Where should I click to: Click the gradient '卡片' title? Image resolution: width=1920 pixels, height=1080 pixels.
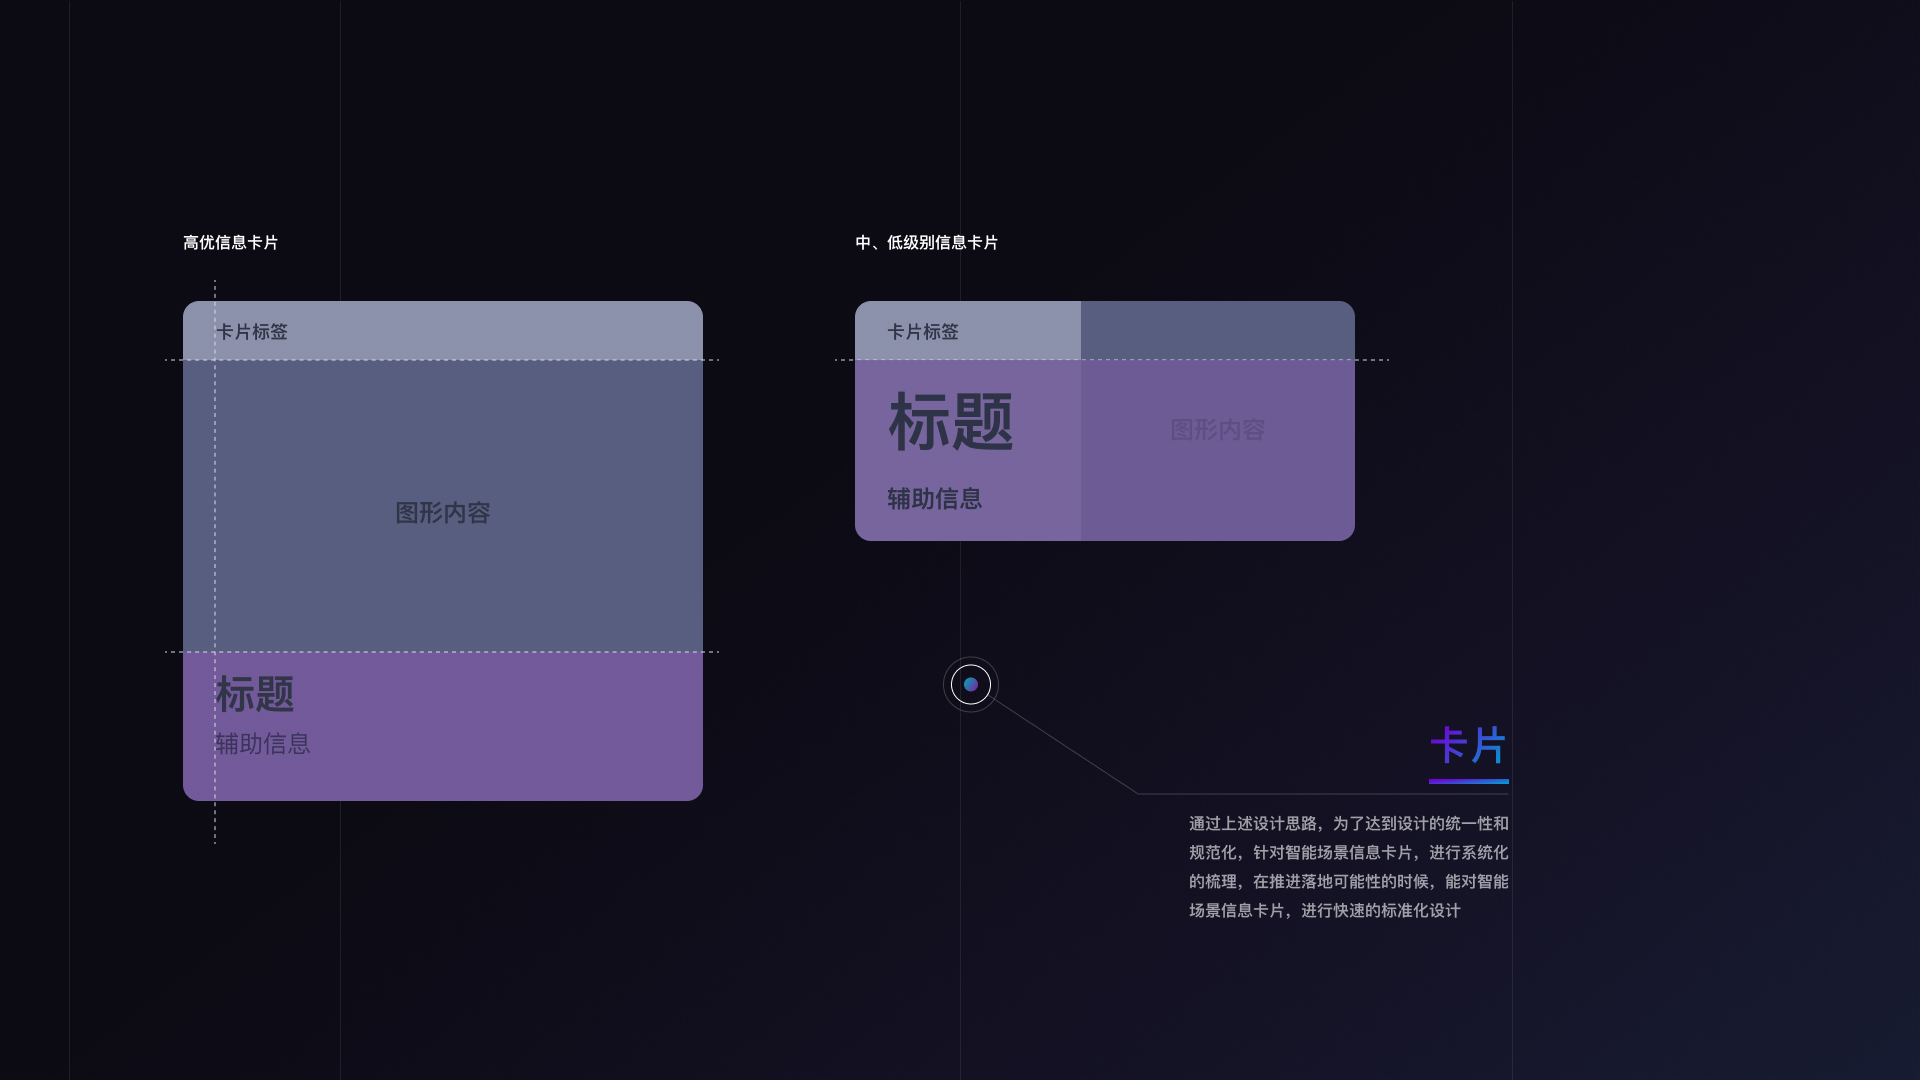click(x=1469, y=746)
